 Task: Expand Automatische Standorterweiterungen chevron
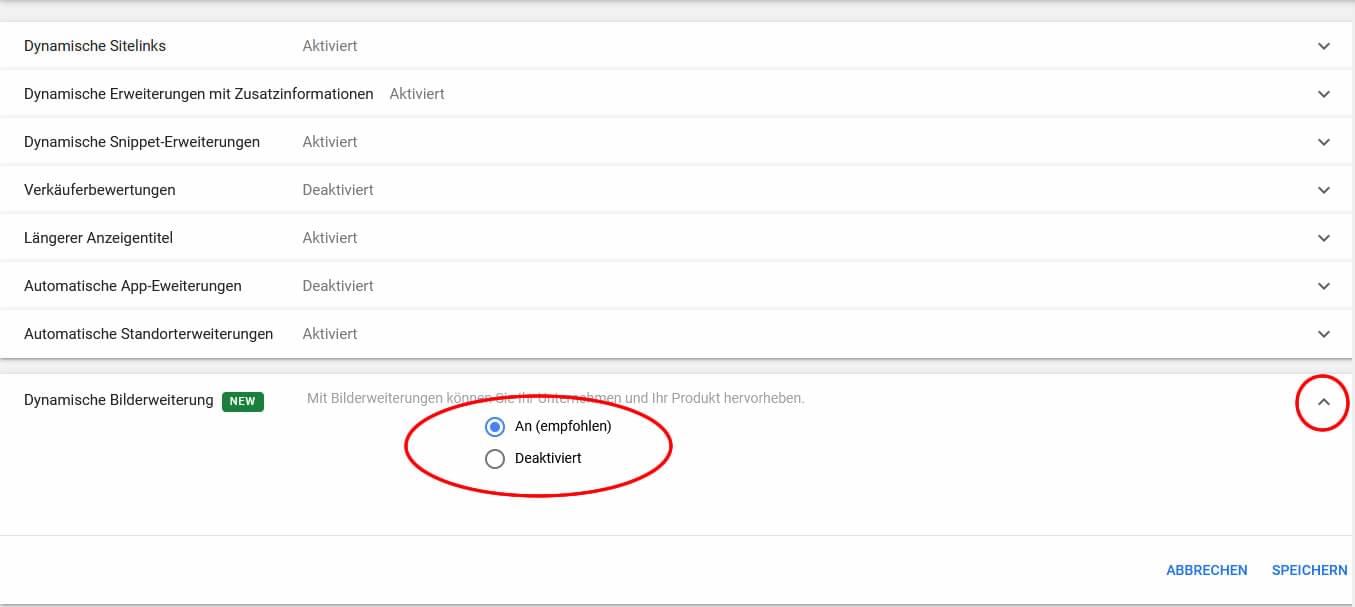(x=1324, y=334)
